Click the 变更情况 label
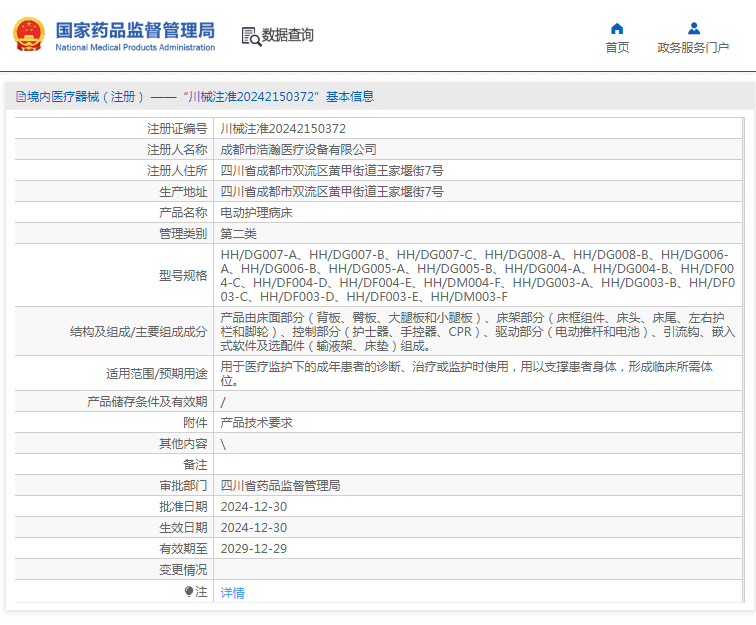Image resolution: width=756 pixels, height=625 pixels. pyautogui.click(x=183, y=570)
